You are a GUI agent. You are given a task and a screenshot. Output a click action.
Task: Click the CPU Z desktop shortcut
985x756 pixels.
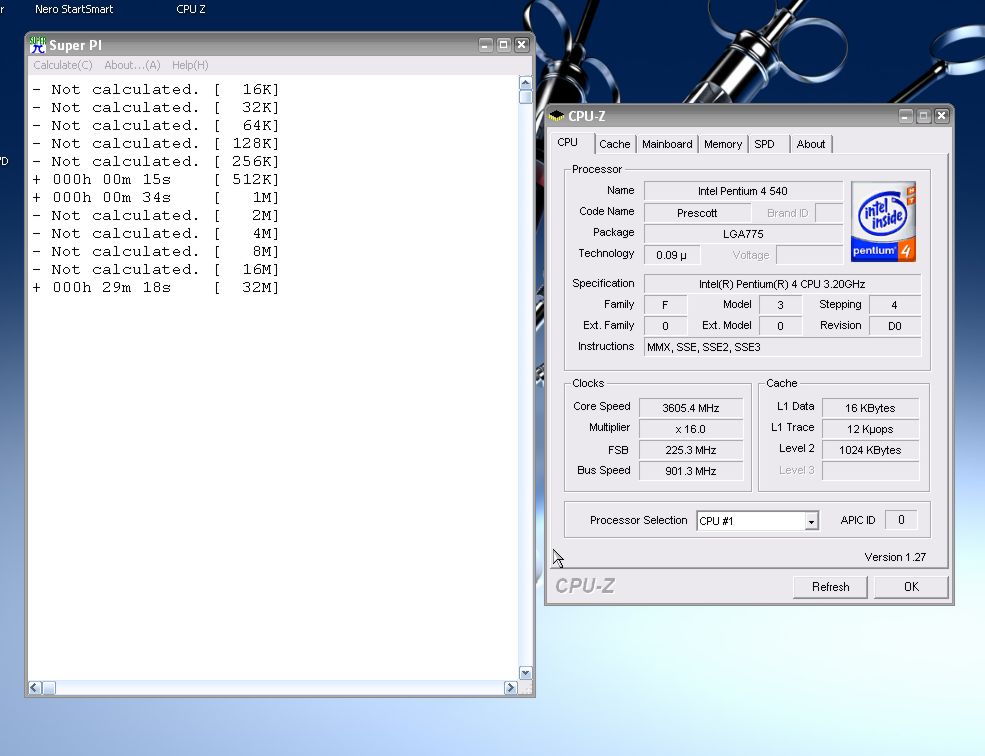(x=191, y=9)
